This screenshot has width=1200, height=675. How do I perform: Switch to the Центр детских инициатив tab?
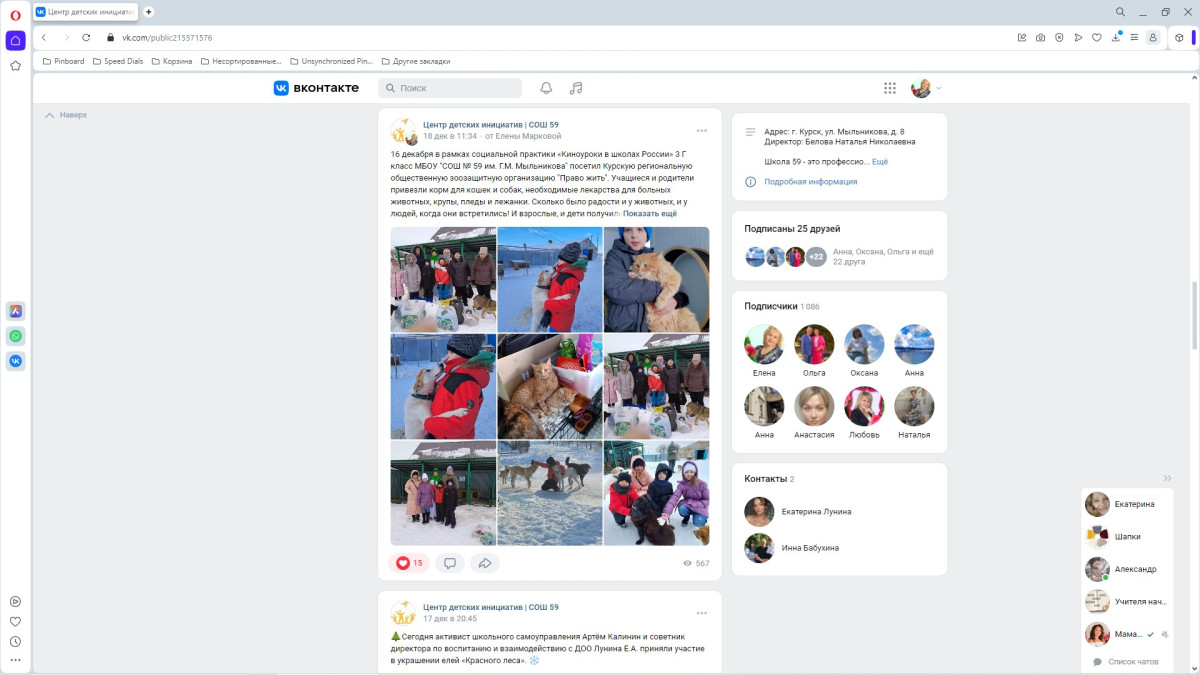tap(86, 12)
